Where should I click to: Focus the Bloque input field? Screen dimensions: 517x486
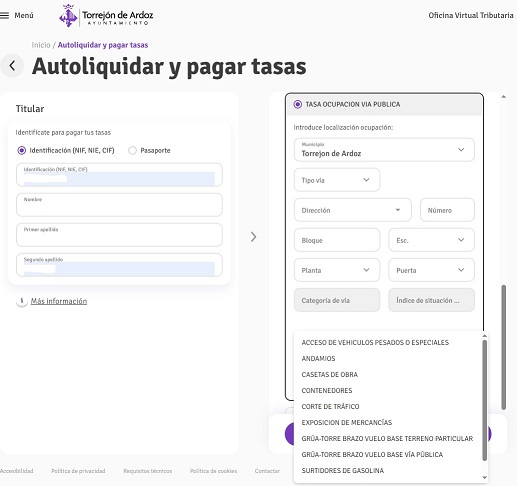click(x=337, y=240)
